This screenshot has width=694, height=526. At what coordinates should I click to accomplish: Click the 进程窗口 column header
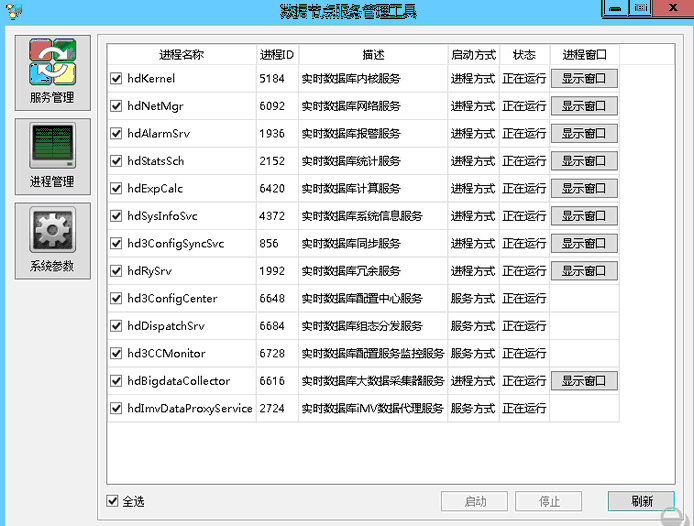(584, 54)
